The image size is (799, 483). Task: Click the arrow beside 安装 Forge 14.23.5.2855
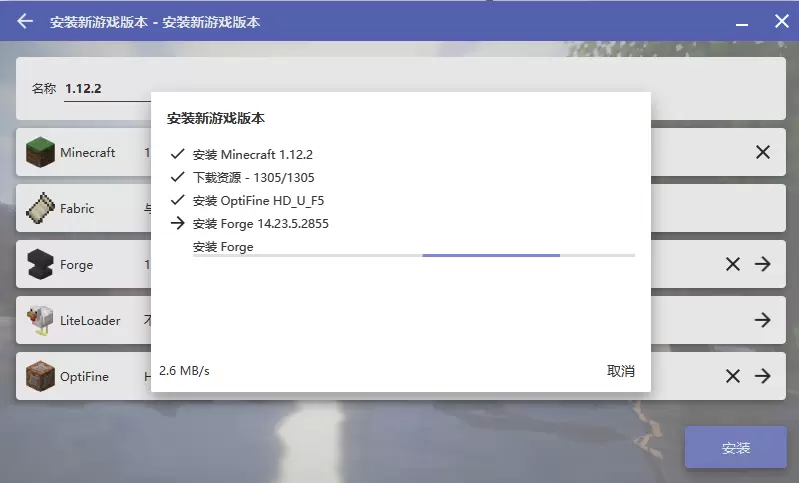[177, 223]
